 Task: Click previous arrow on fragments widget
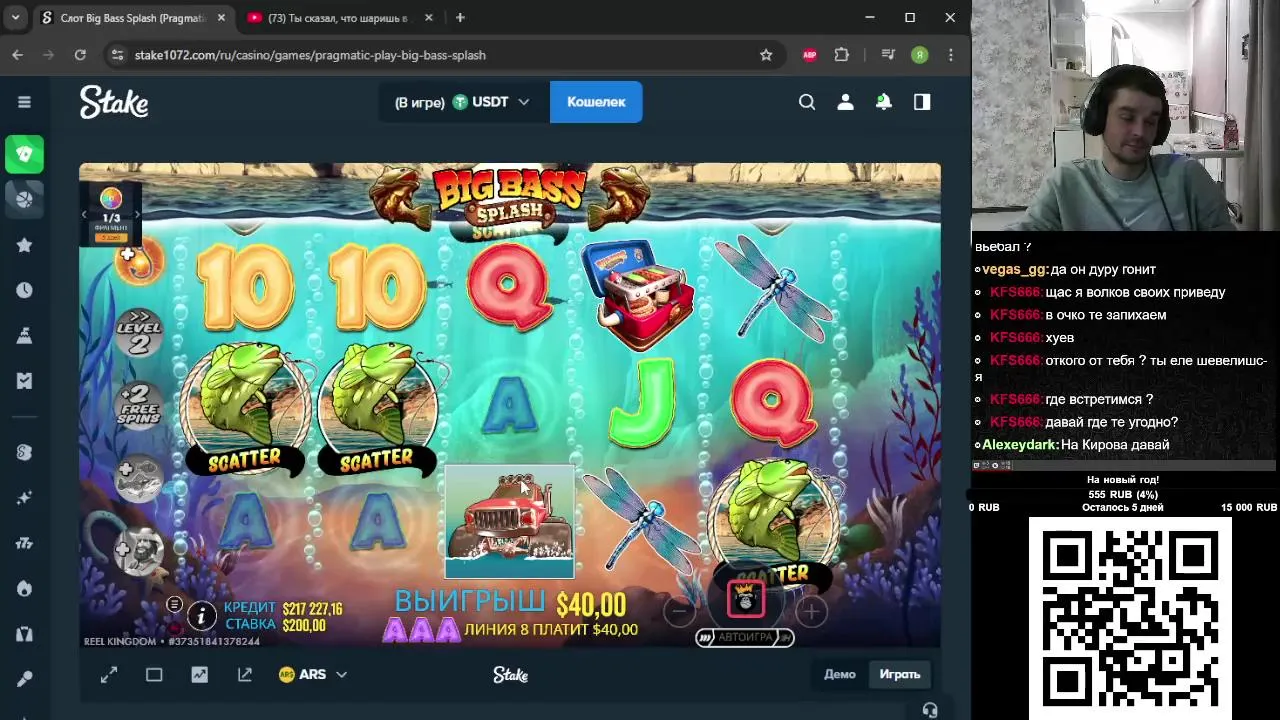tap(85, 214)
